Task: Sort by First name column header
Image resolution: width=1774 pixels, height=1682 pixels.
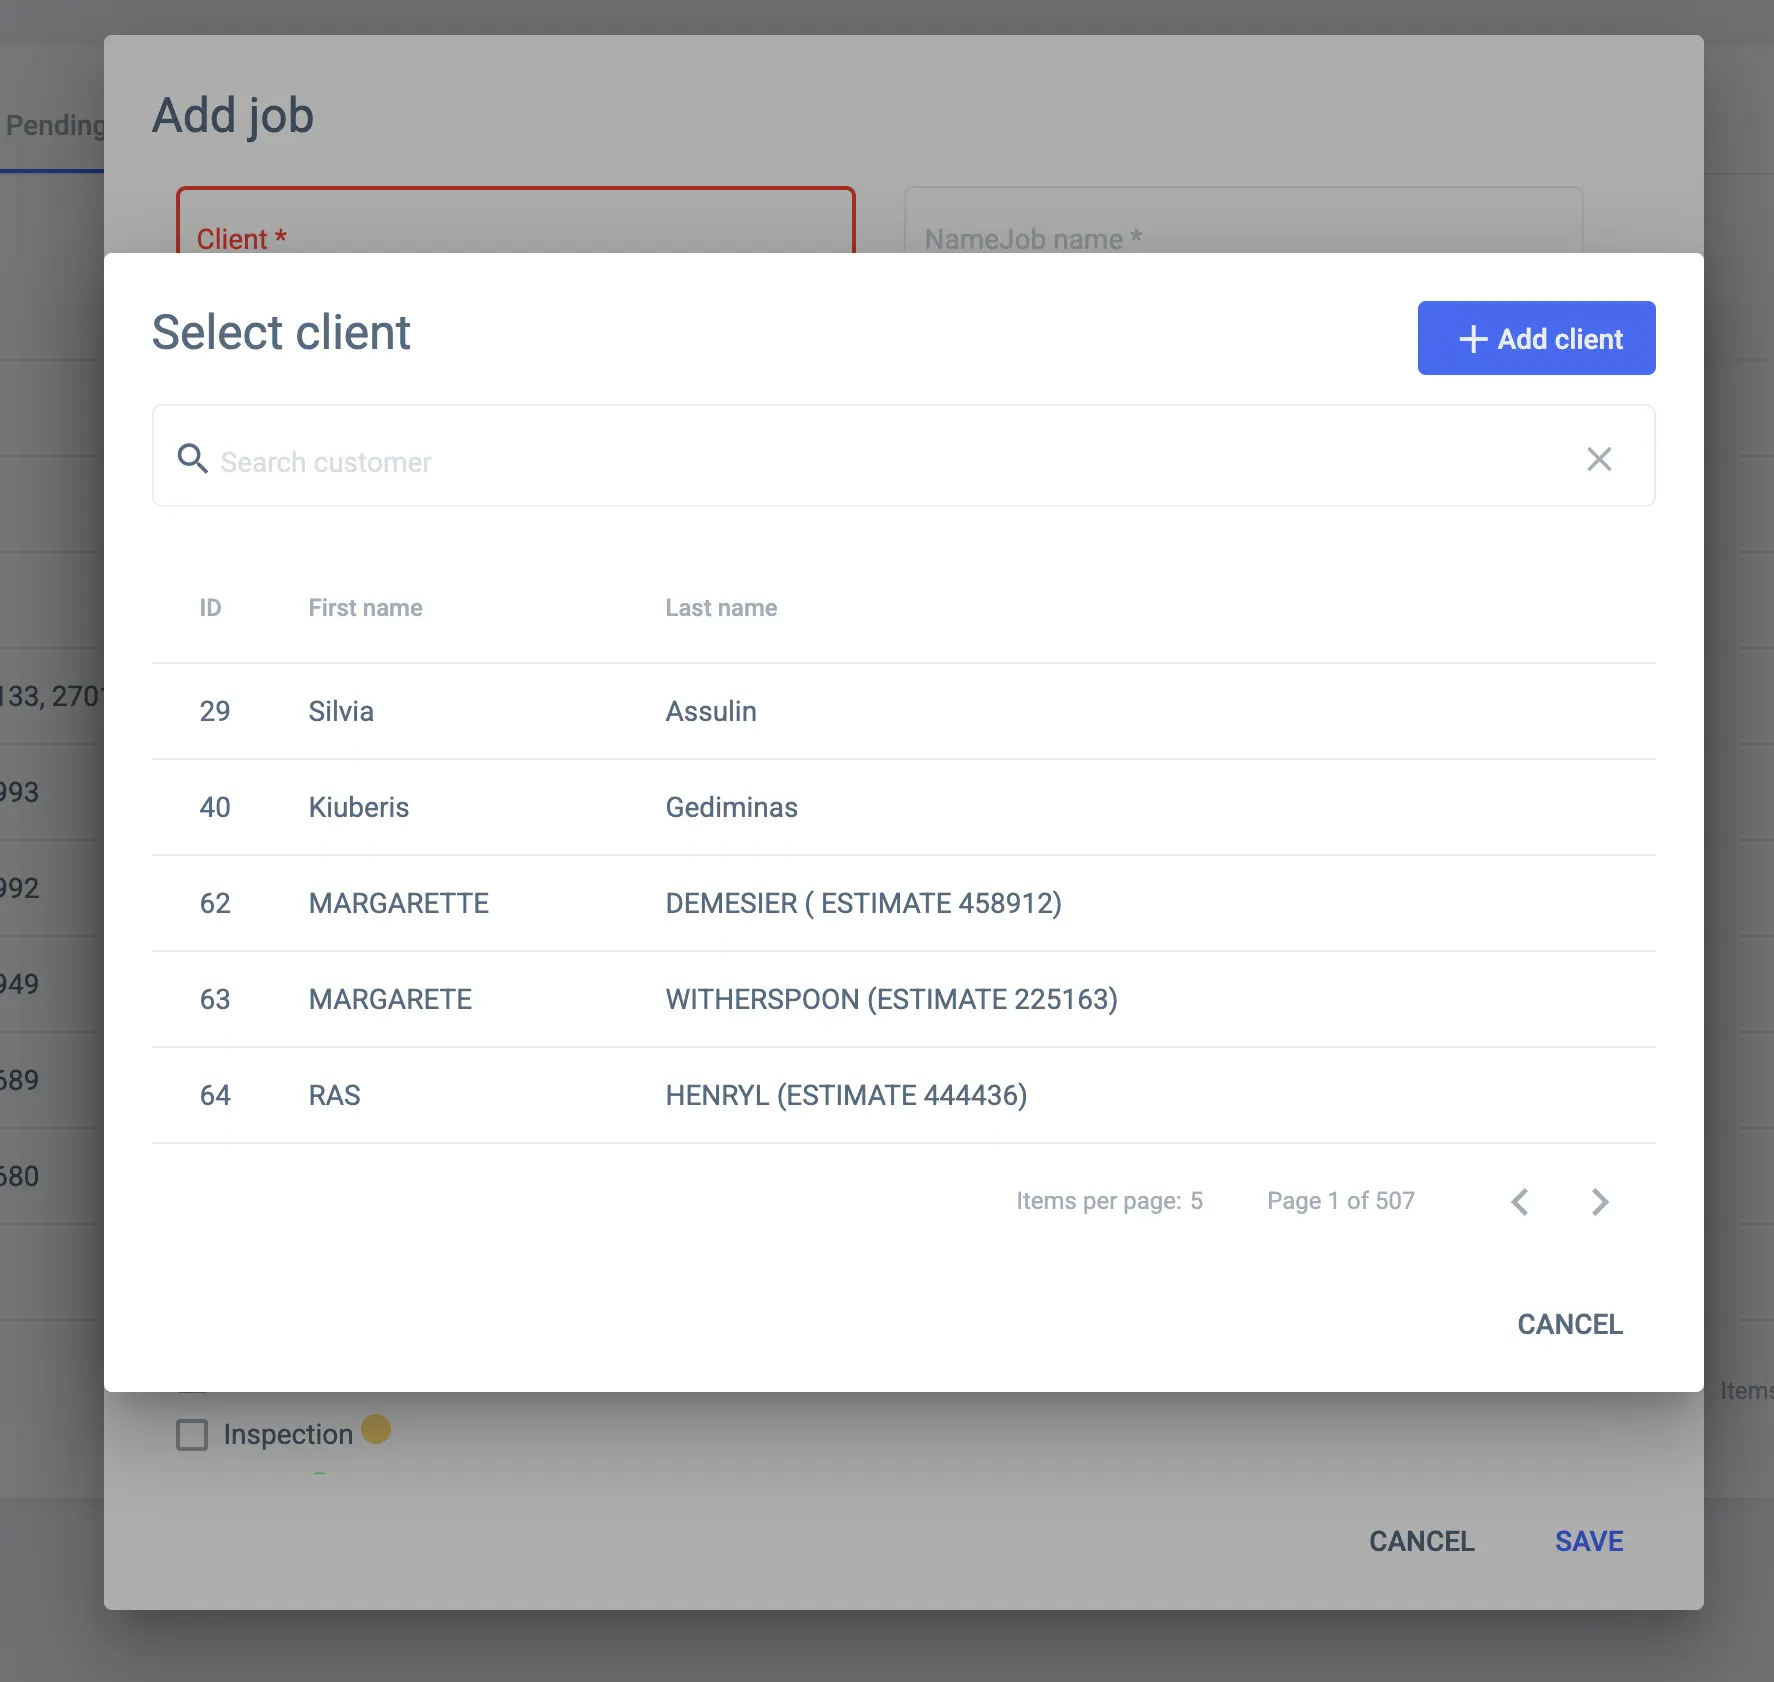Action: (x=365, y=608)
